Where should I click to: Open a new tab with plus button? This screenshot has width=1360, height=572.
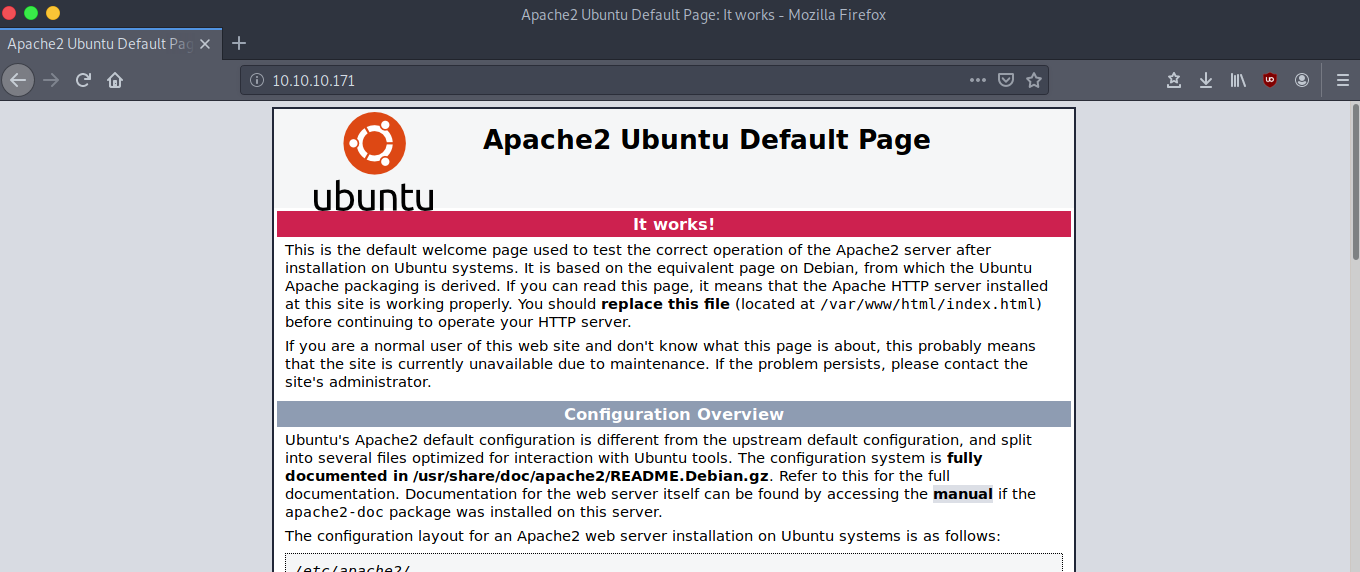pos(238,43)
